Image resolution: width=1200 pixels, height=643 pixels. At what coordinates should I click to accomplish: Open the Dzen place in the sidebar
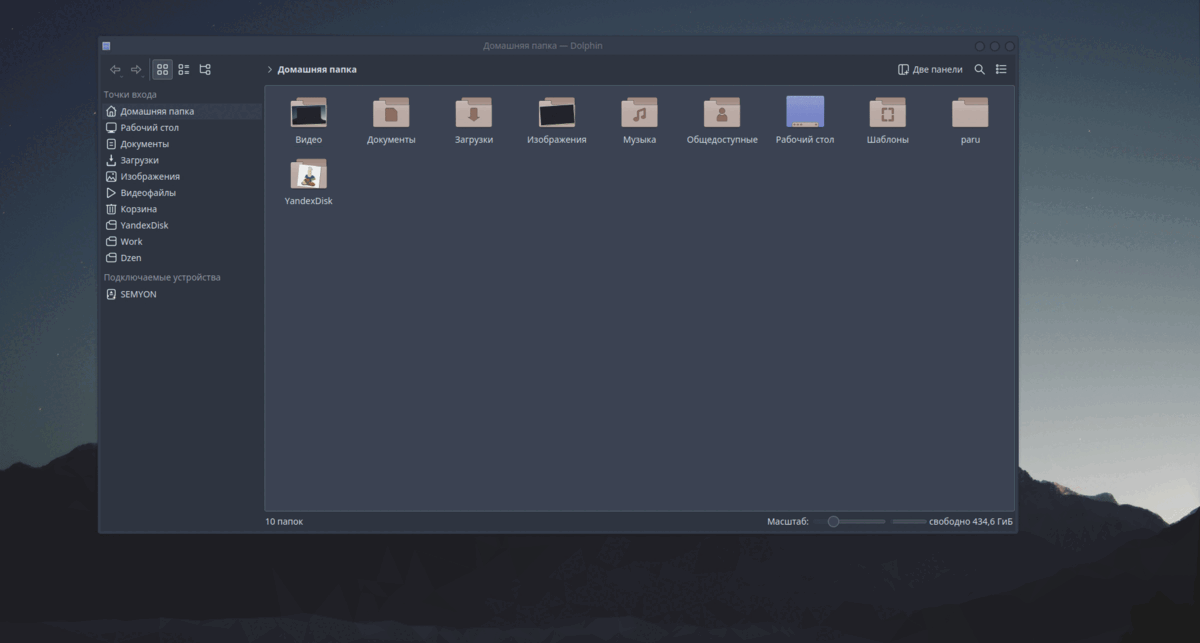(181, 258)
